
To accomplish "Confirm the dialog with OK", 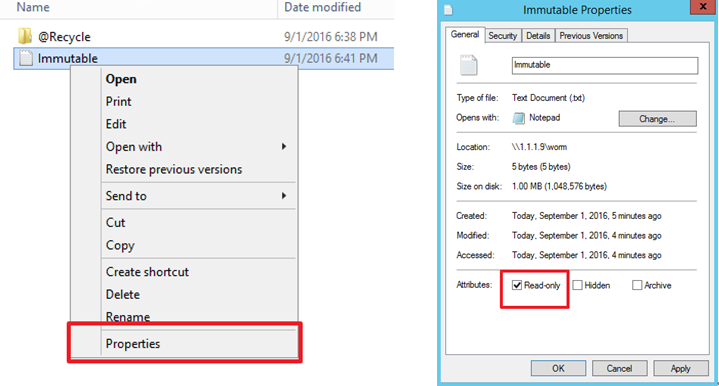I will pos(558,368).
